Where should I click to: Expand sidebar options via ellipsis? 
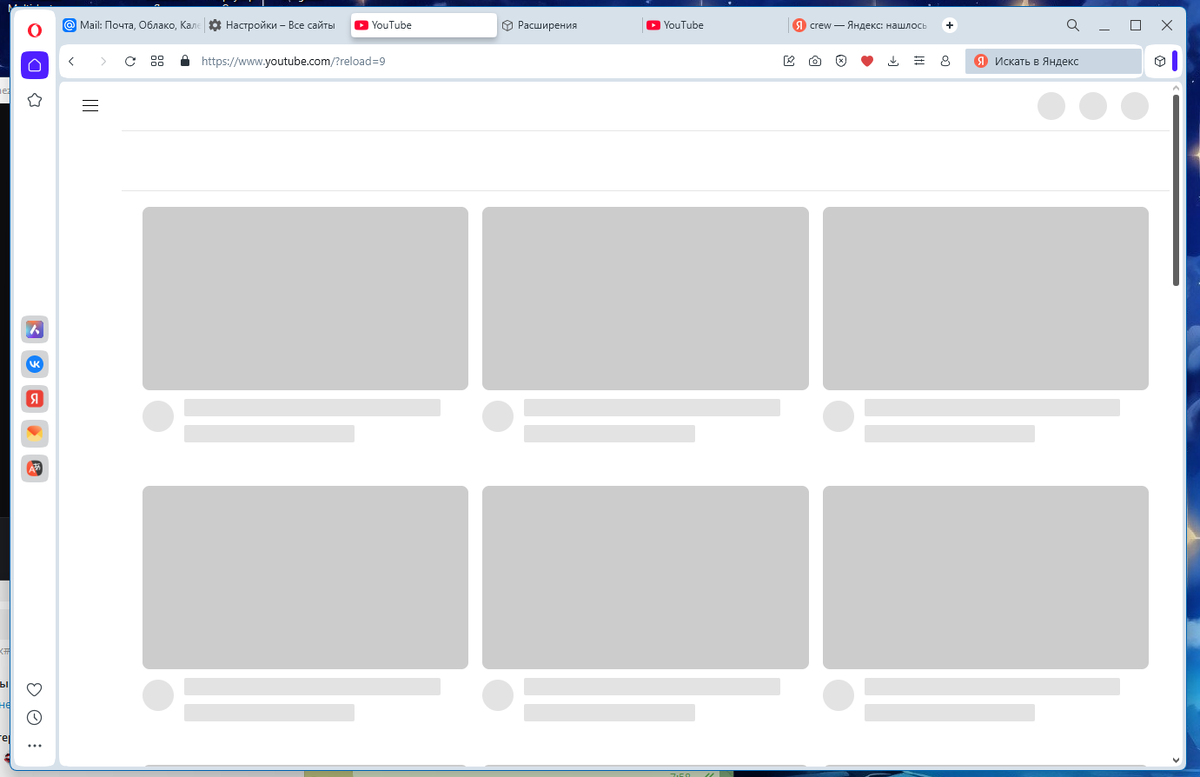pos(34,745)
